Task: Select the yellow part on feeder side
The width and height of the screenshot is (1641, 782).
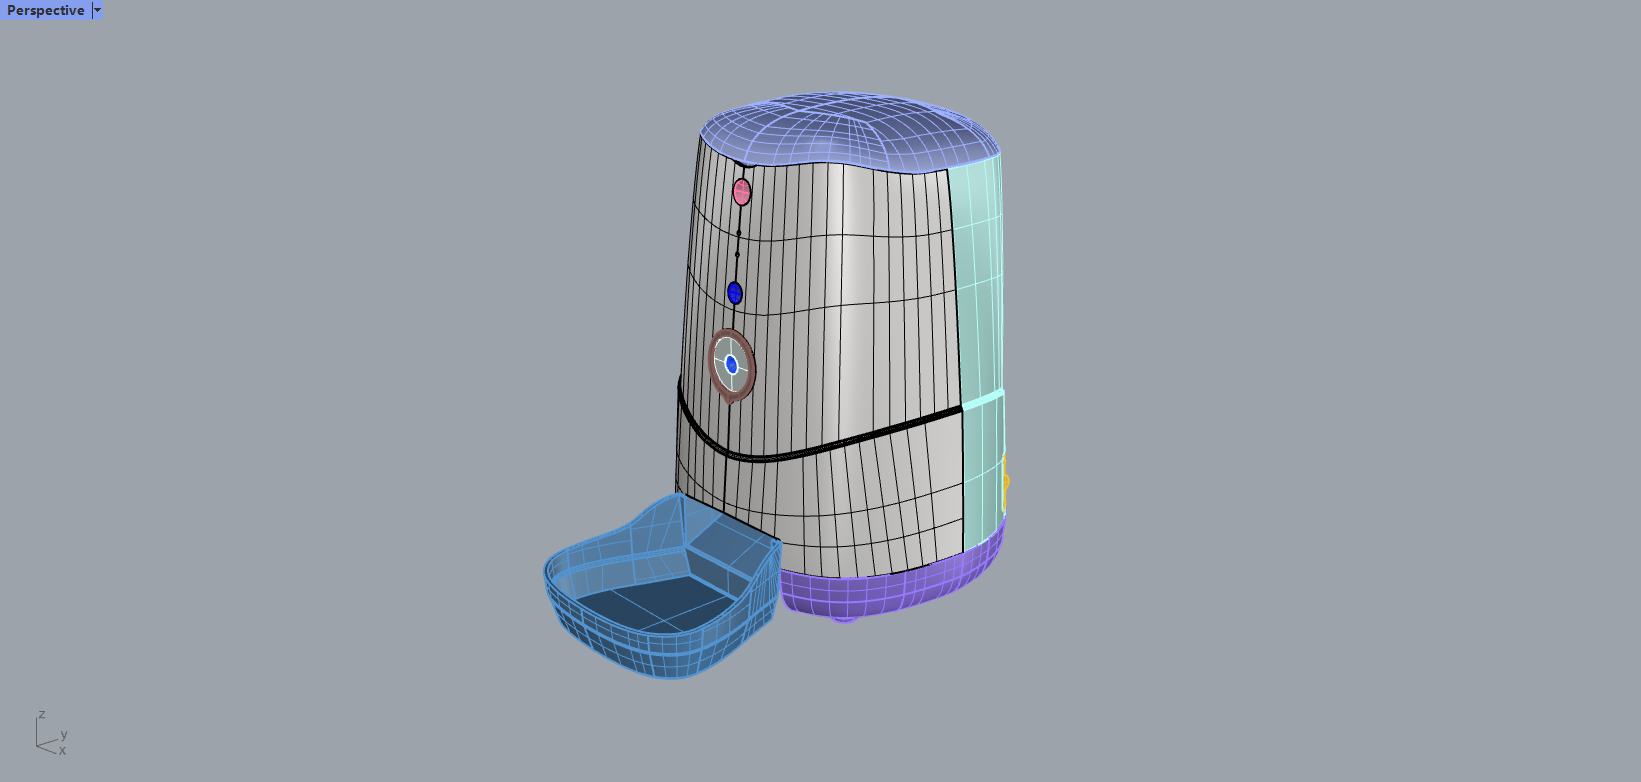Action: pyautogui.click(x=1005, y=482)
